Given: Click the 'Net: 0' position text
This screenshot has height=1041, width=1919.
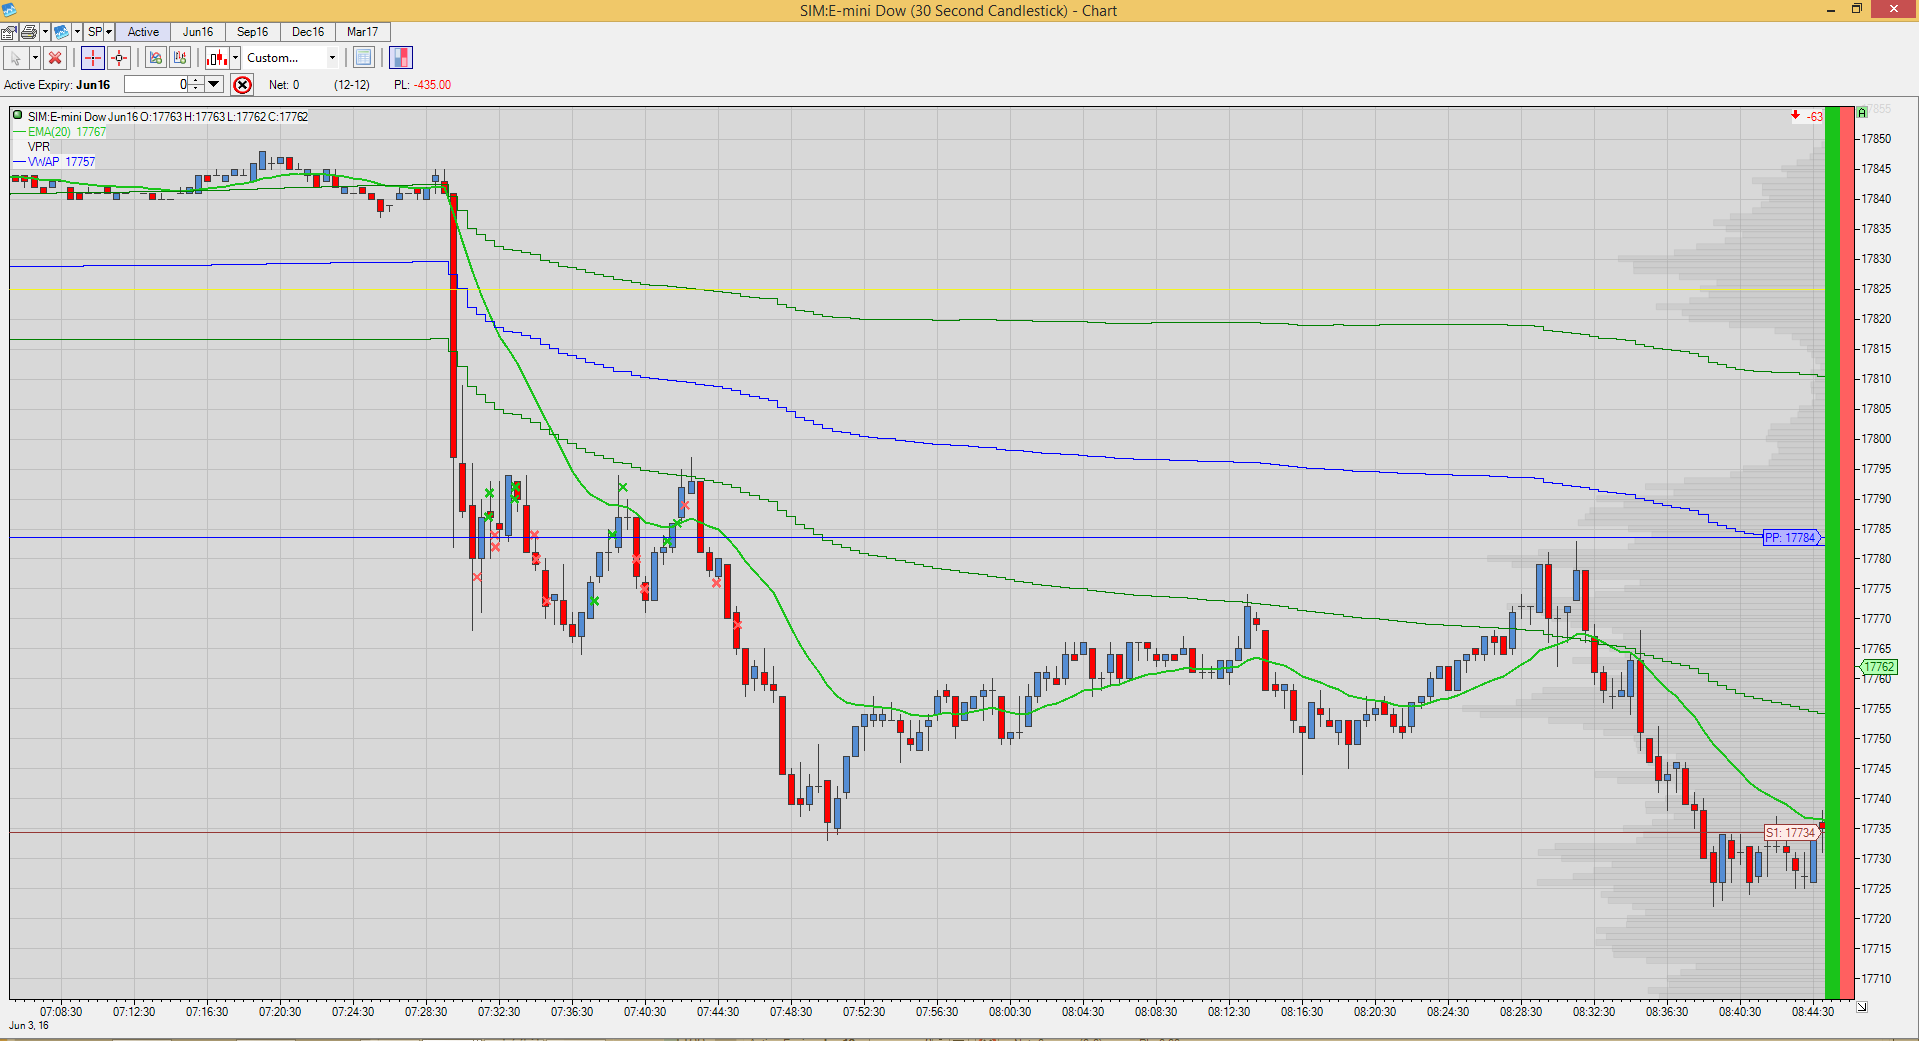Looking at the screenshot, I should click(x=284, y=85).
